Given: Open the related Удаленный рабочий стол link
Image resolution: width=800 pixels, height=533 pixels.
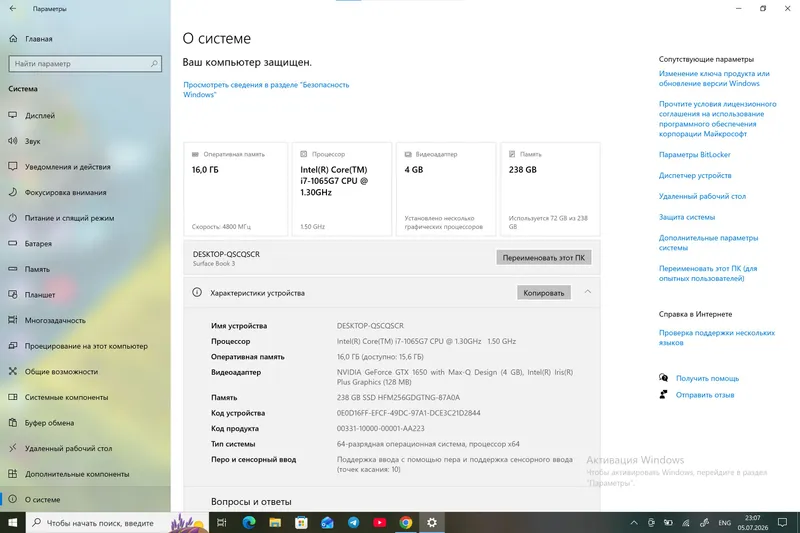Looking at the screenshot, I should point(702,196).
